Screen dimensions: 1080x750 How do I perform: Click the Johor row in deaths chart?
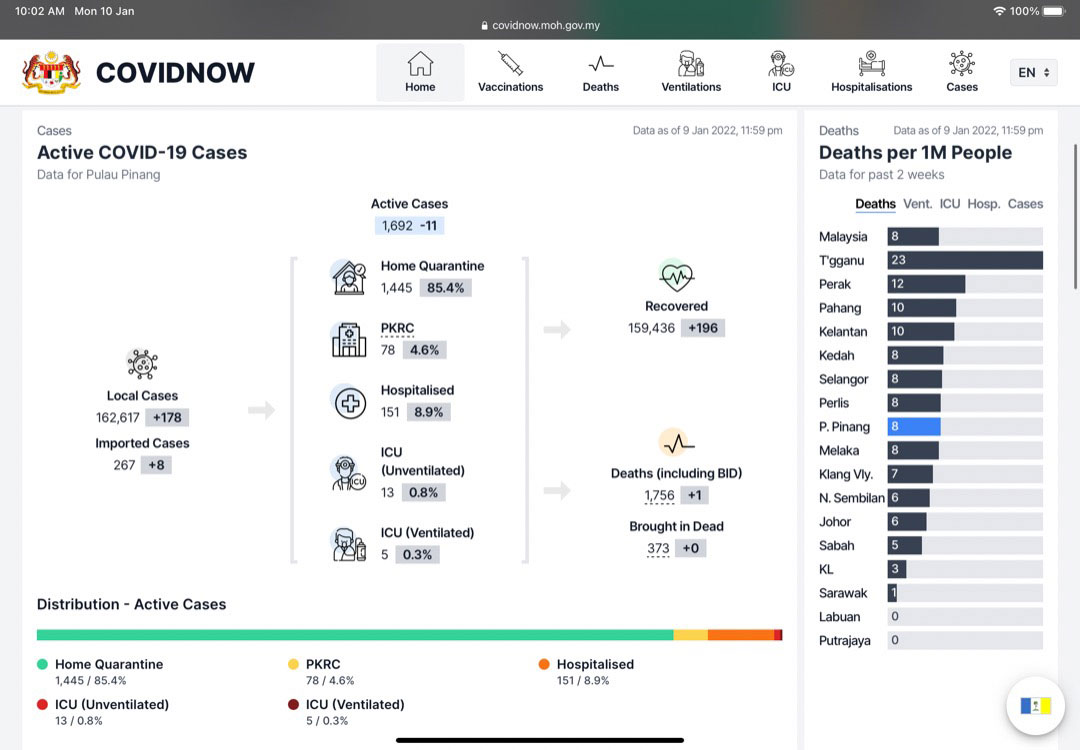931,521
